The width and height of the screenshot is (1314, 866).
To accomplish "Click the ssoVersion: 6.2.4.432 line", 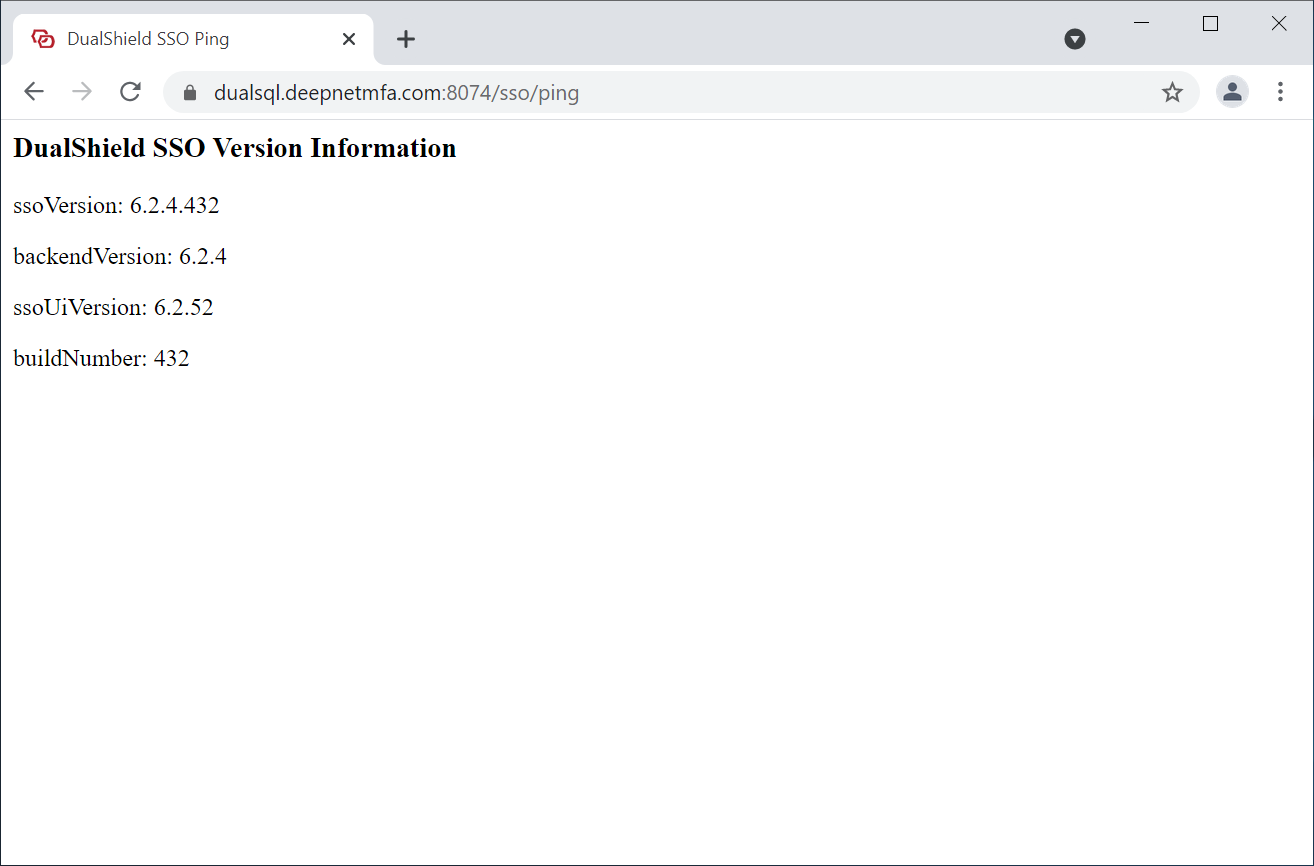I will 116,206.
